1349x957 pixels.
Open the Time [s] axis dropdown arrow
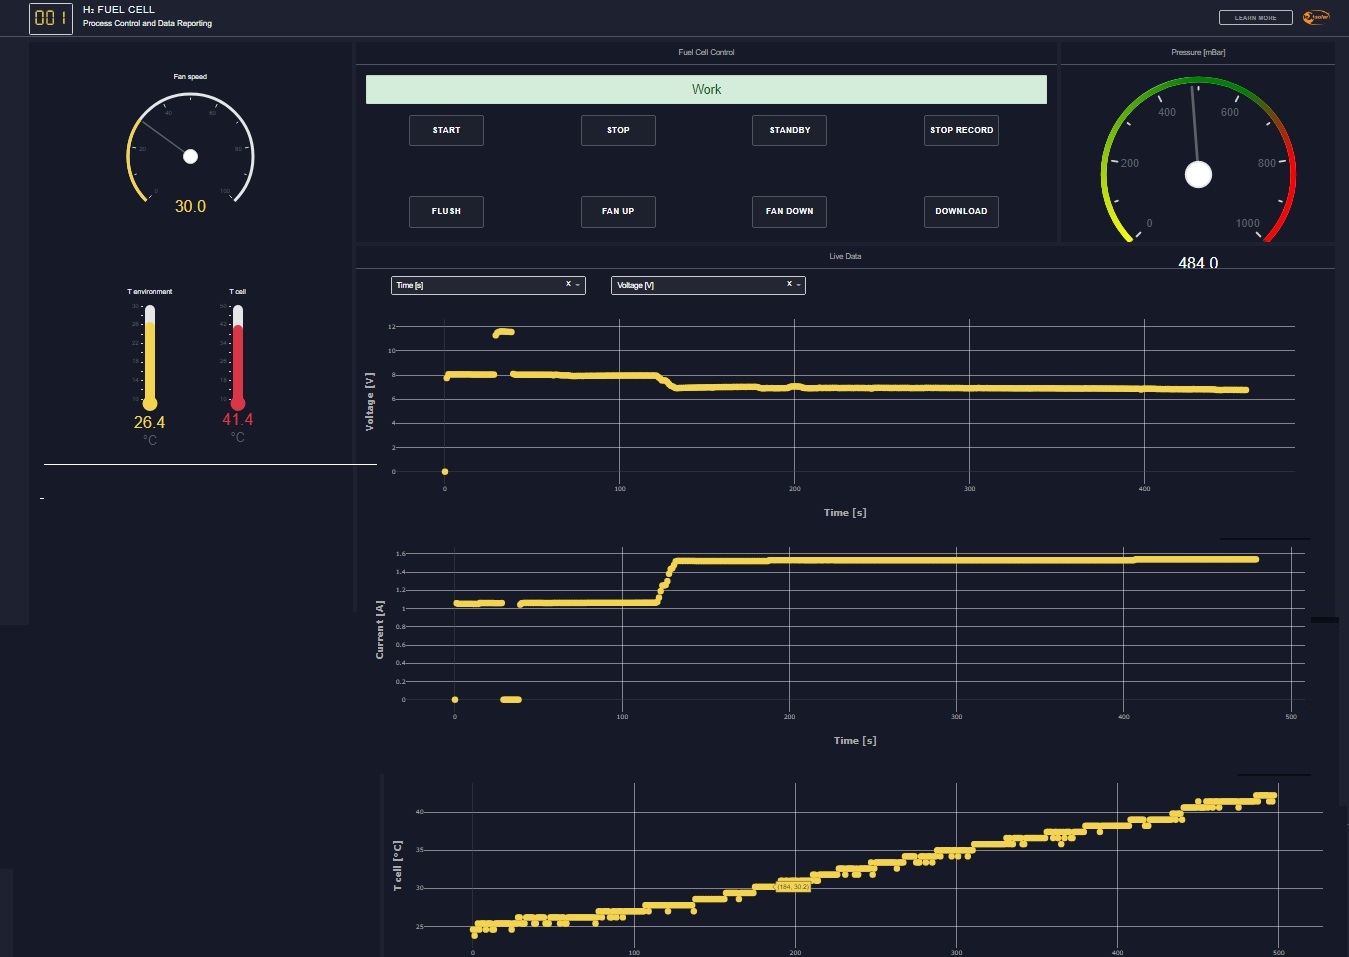coord(578,285)
